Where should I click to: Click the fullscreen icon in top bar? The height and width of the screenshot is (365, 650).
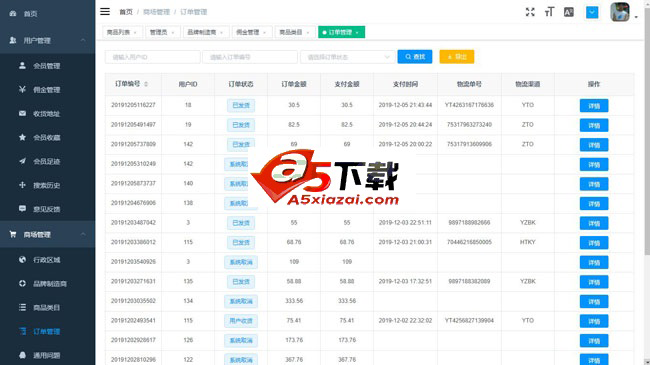[530, 12]
